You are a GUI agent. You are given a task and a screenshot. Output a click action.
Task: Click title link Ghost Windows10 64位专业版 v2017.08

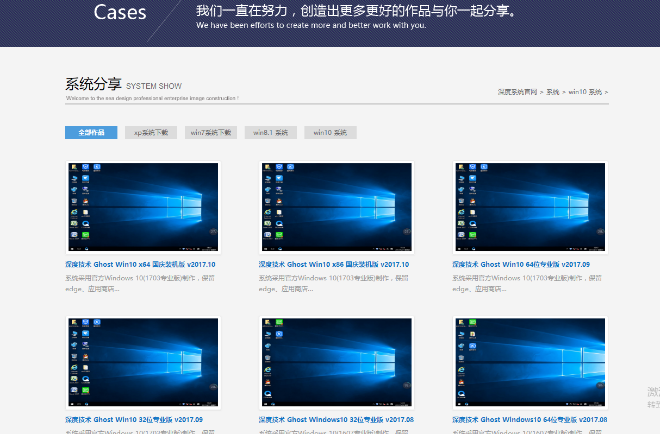(x=529, y=419)
